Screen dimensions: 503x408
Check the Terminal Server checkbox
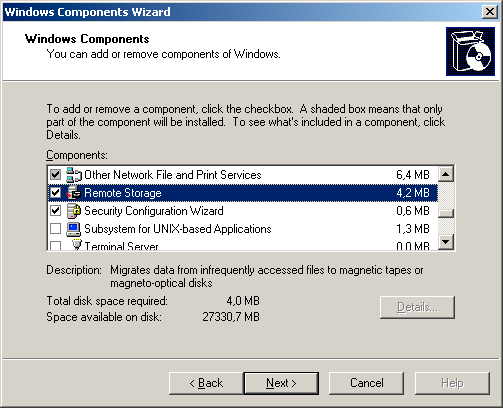[55, 246]
